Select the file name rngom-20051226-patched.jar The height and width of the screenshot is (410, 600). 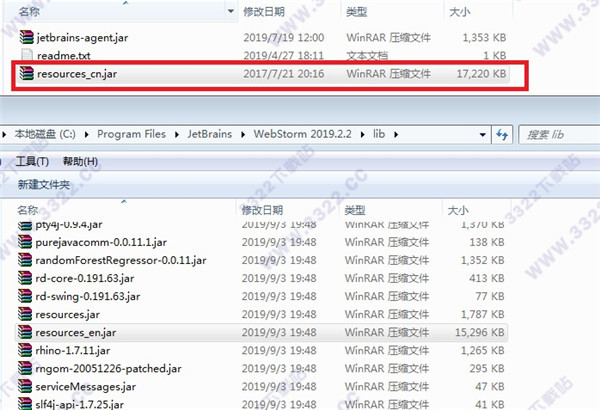click(108, 369)
